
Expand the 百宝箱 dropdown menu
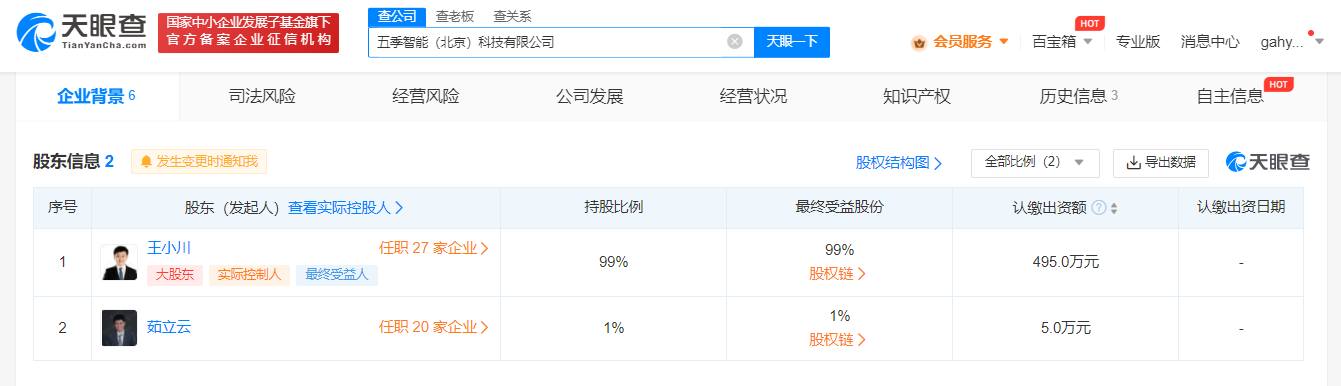pyautogui.click(x=1087, y=42)
